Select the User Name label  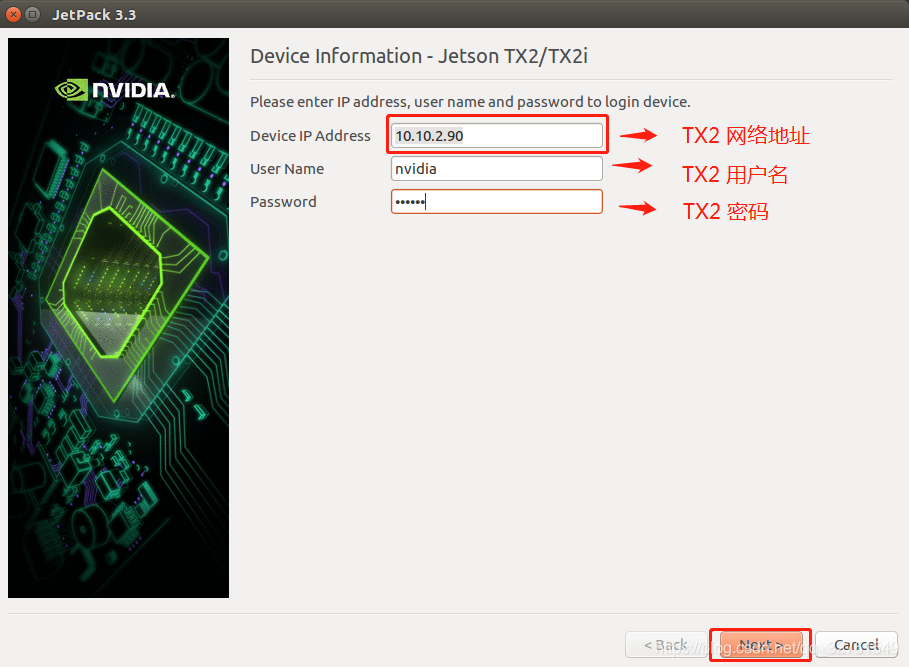click(287, 169)
